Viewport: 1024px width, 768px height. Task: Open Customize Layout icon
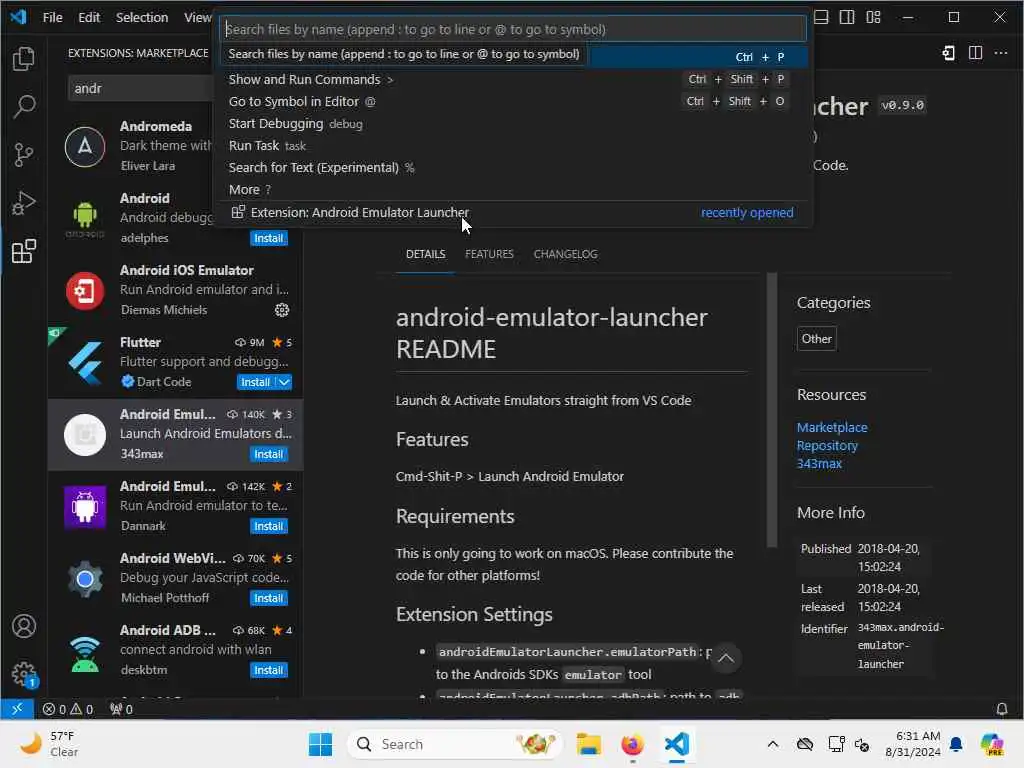click(x=874, y=17)
